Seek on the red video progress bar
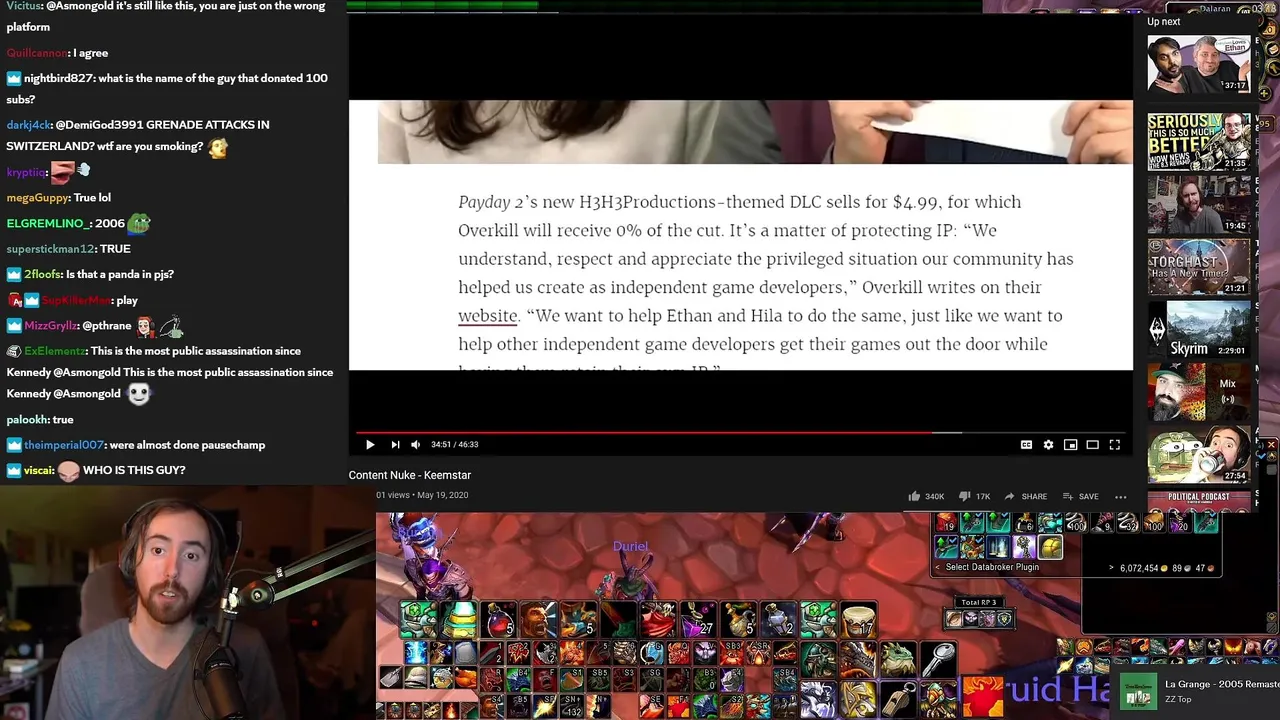 pos(740,433)
